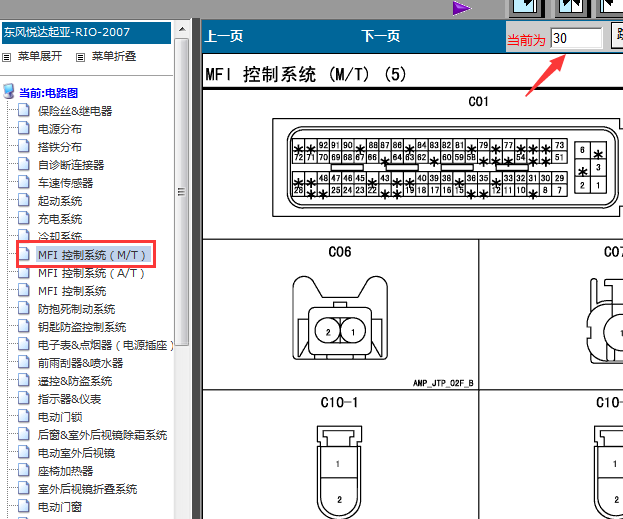Click the purple play arrow icon
The height and width of the screenshot is (519, 623).
(x=461, y=8)
